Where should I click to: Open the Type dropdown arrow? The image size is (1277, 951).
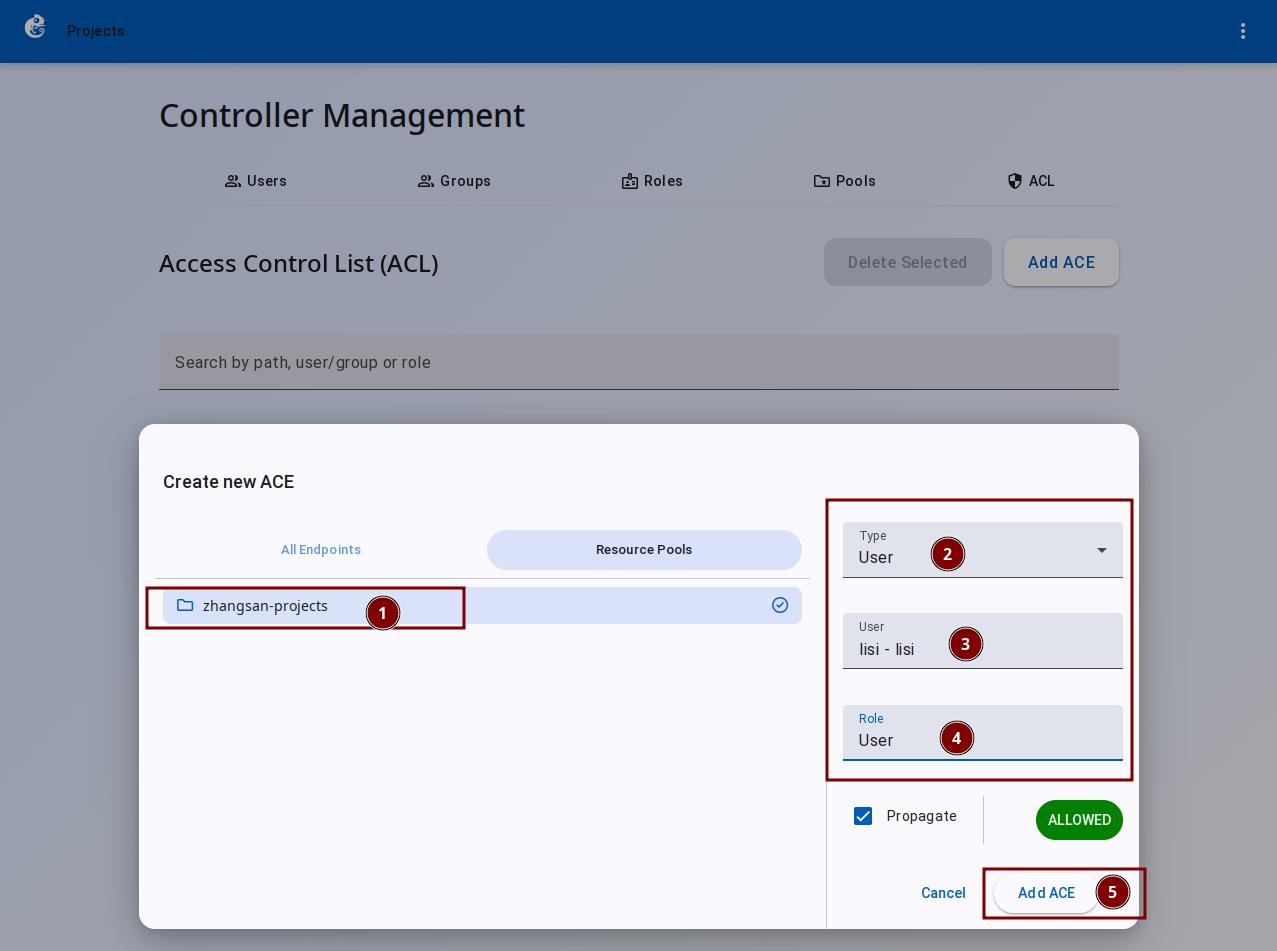[x=1102, y=550]
